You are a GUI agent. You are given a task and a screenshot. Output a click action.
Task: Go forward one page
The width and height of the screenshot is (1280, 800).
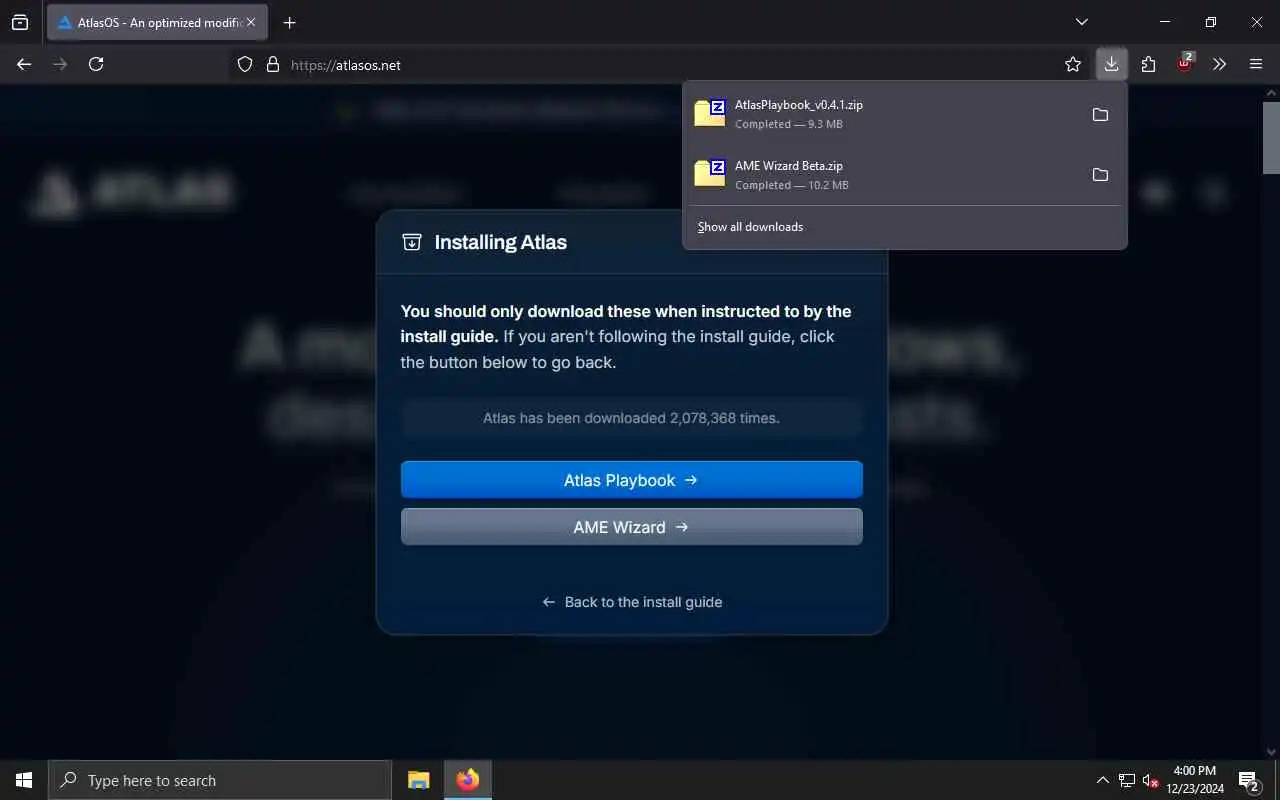pyautogui.click(x=60, y=64)
